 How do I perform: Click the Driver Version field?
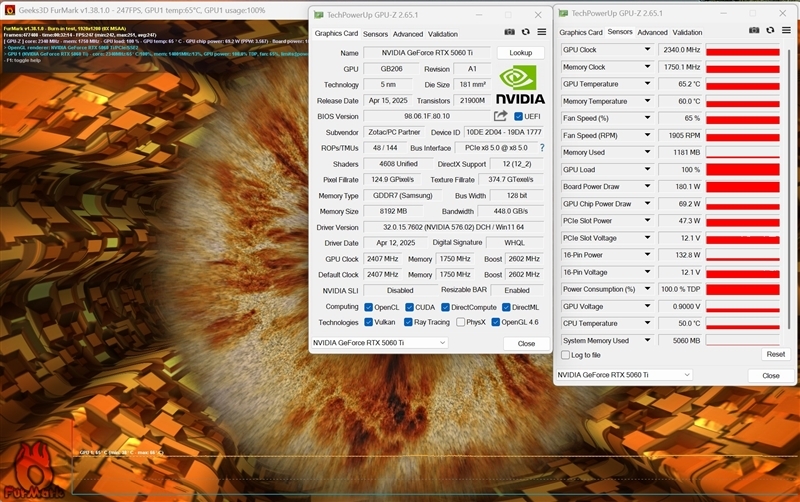(x=454, y=227)
